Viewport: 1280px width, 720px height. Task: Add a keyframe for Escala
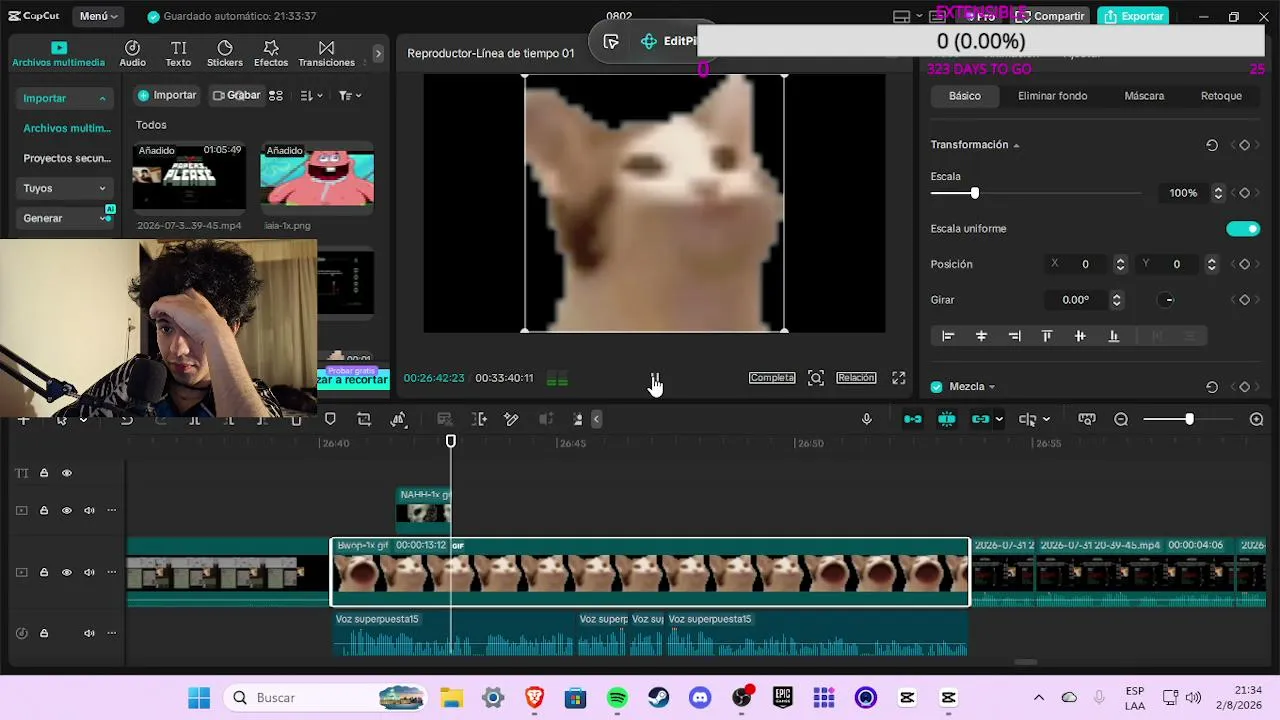click(x=1245, y=193)
